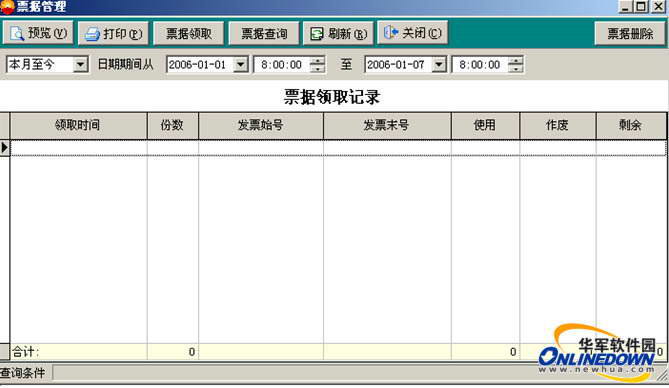Click the 票据删除 delete receipt button
Image resolution: width=669 pixels, height=388 pixels.
pyautogui.click(x=630, y=33)
